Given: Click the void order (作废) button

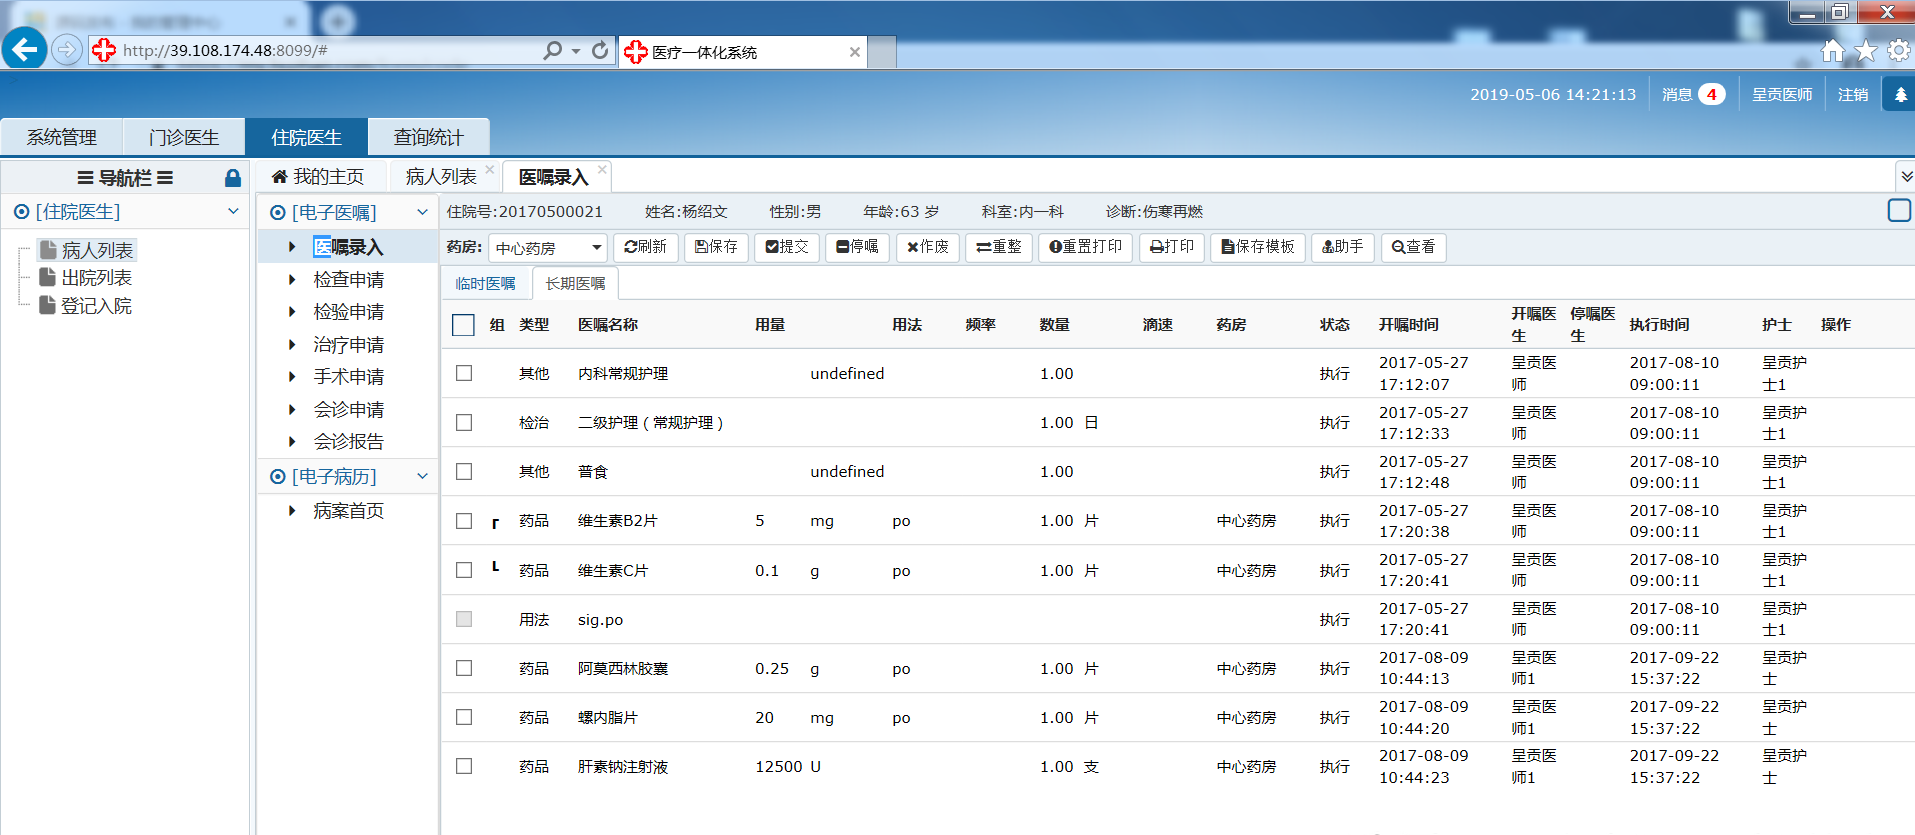Looking at the screenshot, I should (928, 247).
